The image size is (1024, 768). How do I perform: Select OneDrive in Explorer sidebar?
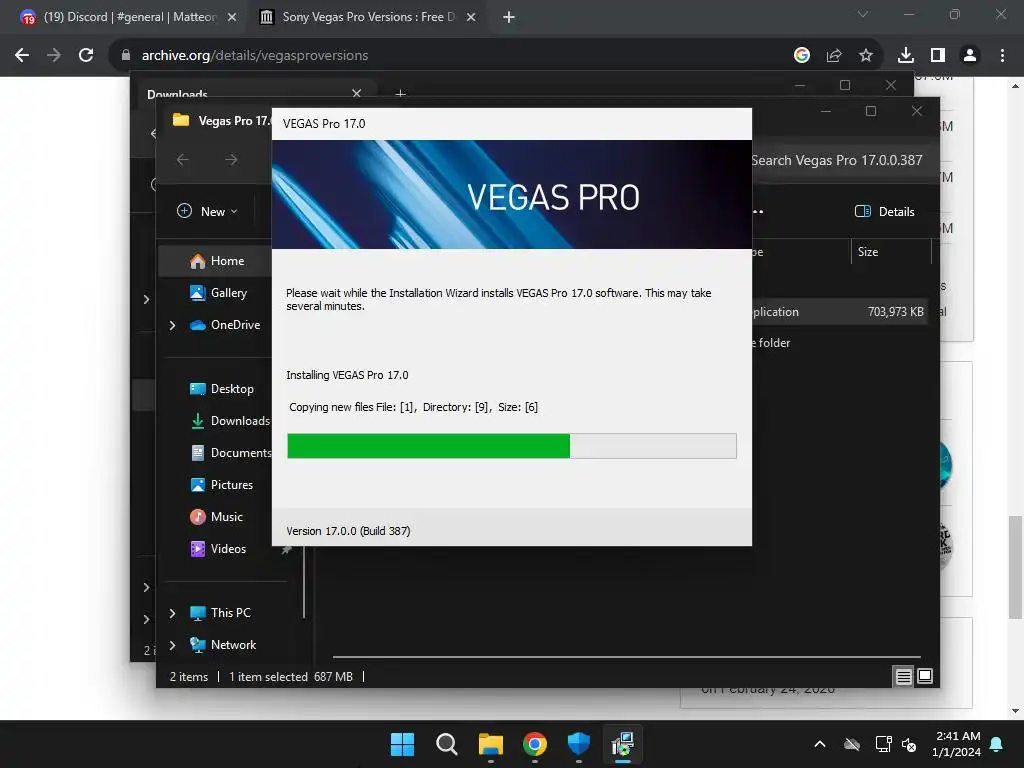tap(225, 325)
